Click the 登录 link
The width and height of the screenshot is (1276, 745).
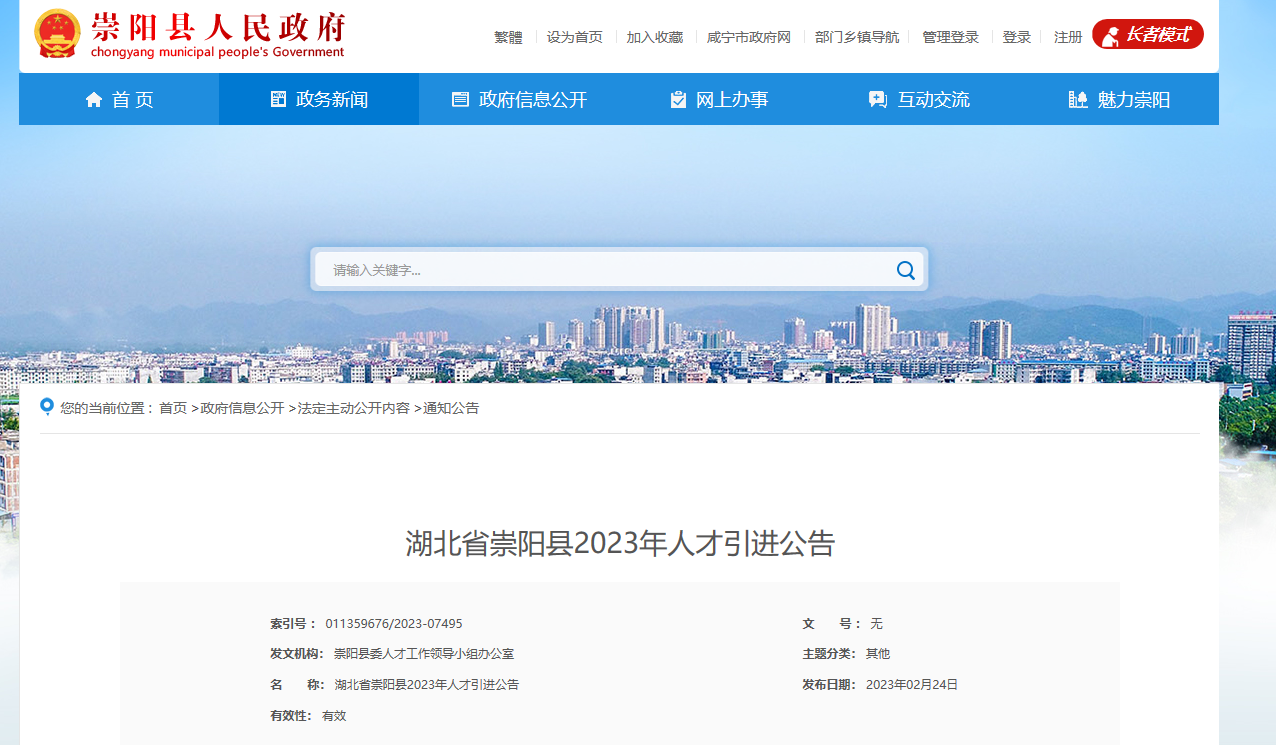[x=1017, y=37]
